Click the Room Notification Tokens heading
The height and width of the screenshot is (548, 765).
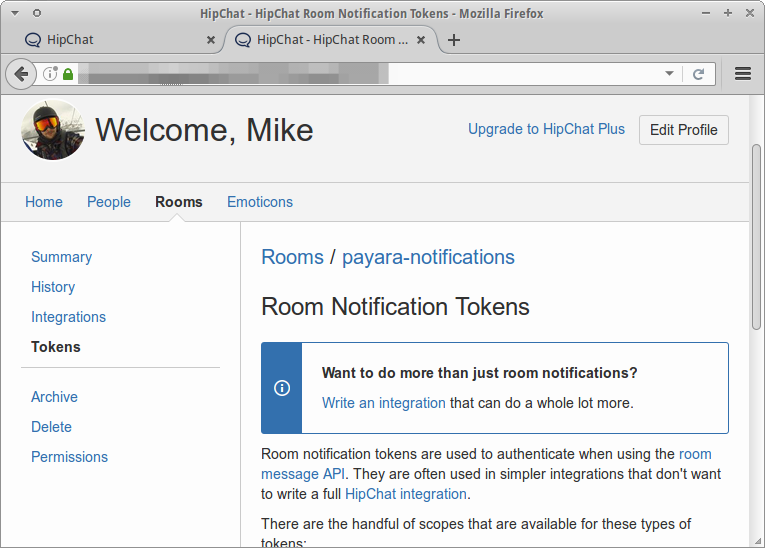point(395,306)
